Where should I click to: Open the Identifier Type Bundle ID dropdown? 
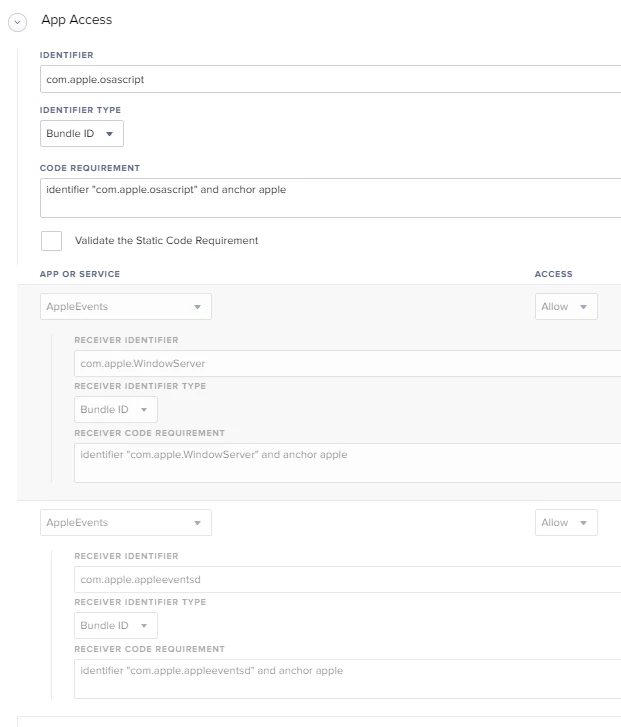coord(82,134)
